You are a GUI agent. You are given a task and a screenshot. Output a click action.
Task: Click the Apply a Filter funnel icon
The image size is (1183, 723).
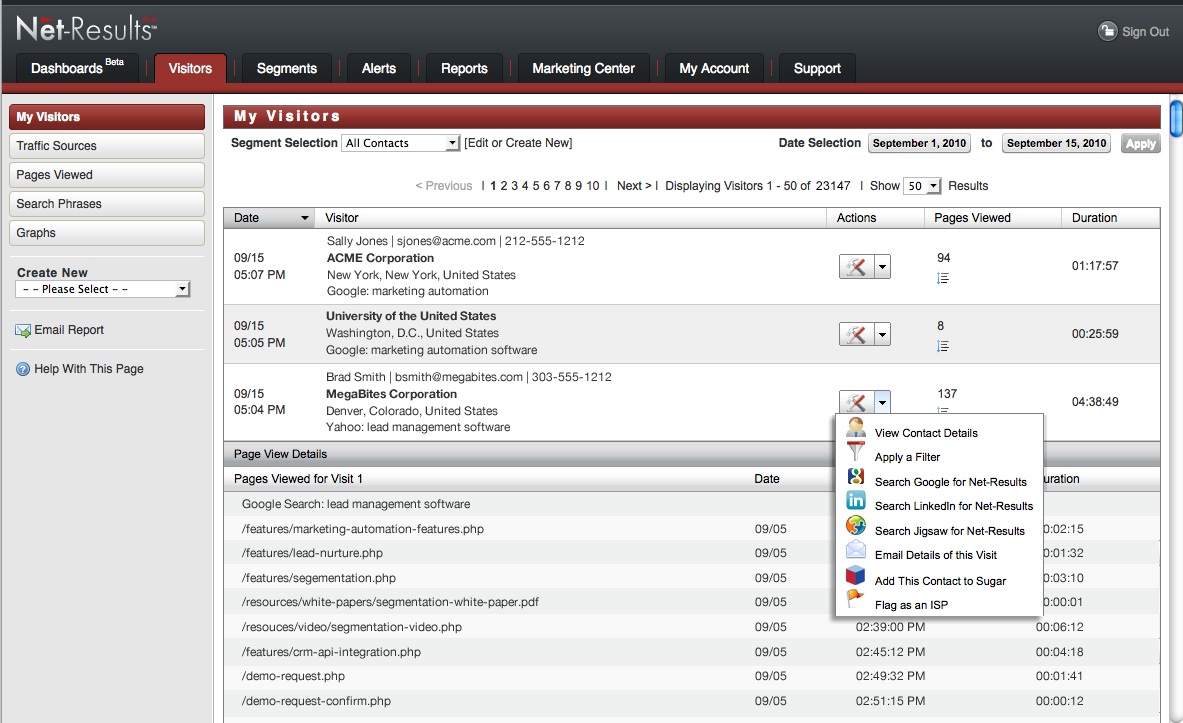pyautogui.click(x=856, y=451)
